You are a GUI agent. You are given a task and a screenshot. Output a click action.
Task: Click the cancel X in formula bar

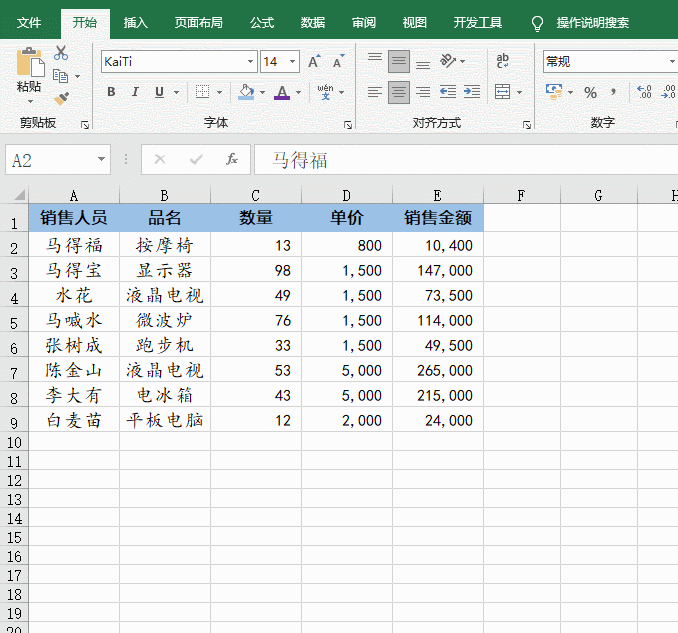coord(160,160)
